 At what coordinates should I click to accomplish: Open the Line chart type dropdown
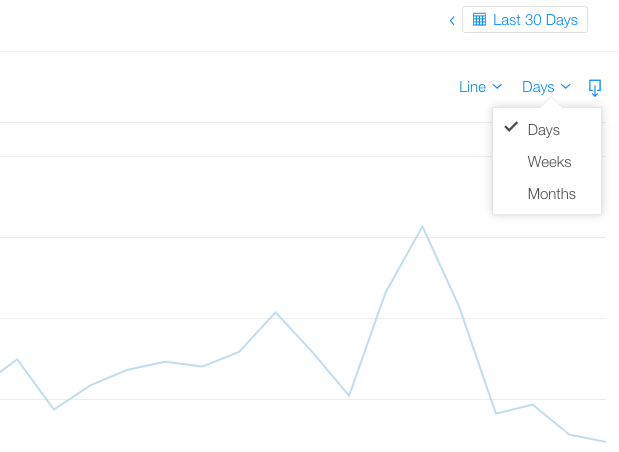[480, 87]
